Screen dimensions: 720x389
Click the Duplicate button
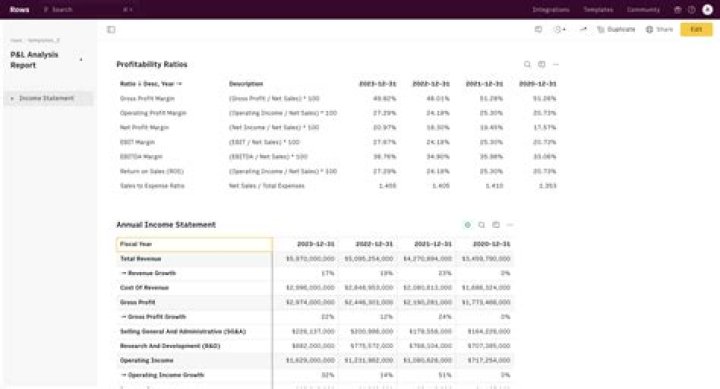(616, 29)
